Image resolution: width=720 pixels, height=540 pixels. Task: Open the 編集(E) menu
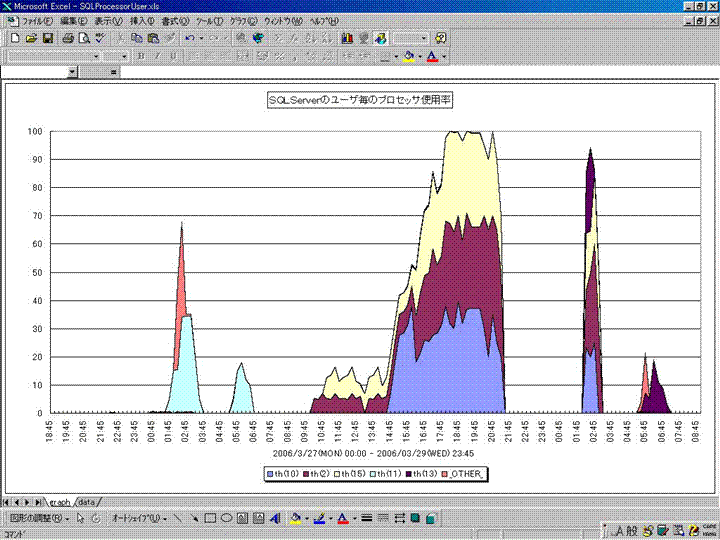coord(73,21)
